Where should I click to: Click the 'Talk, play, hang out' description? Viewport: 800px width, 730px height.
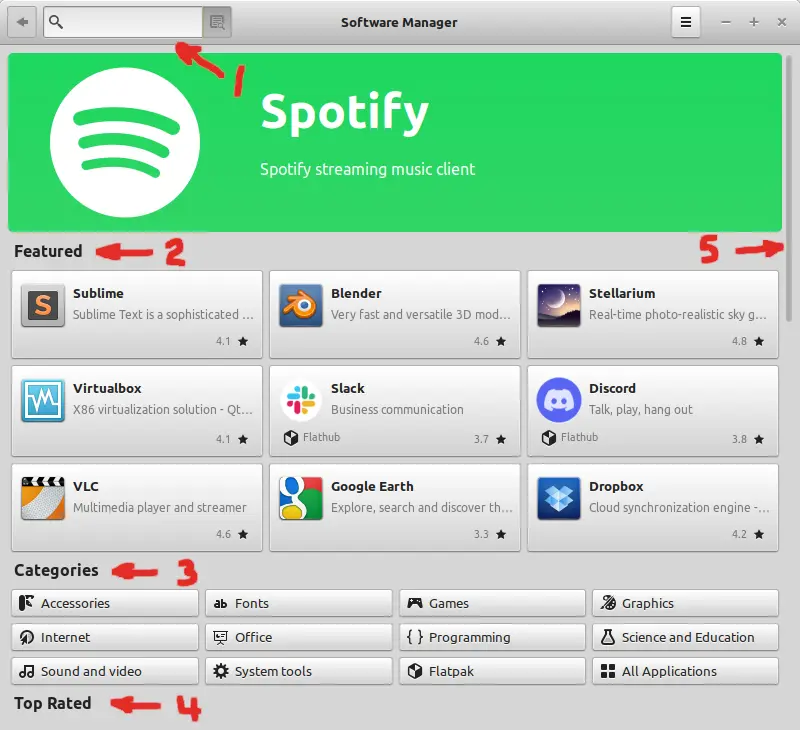pos(641,410)
